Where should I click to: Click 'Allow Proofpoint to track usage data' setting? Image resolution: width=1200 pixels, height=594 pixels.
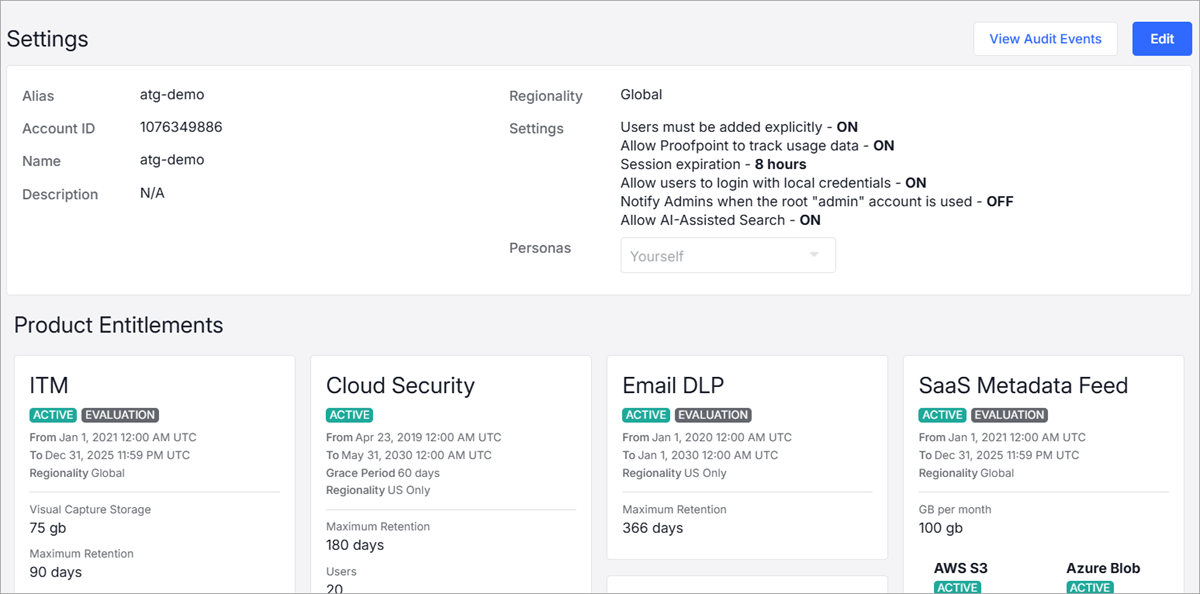(757, 146)
